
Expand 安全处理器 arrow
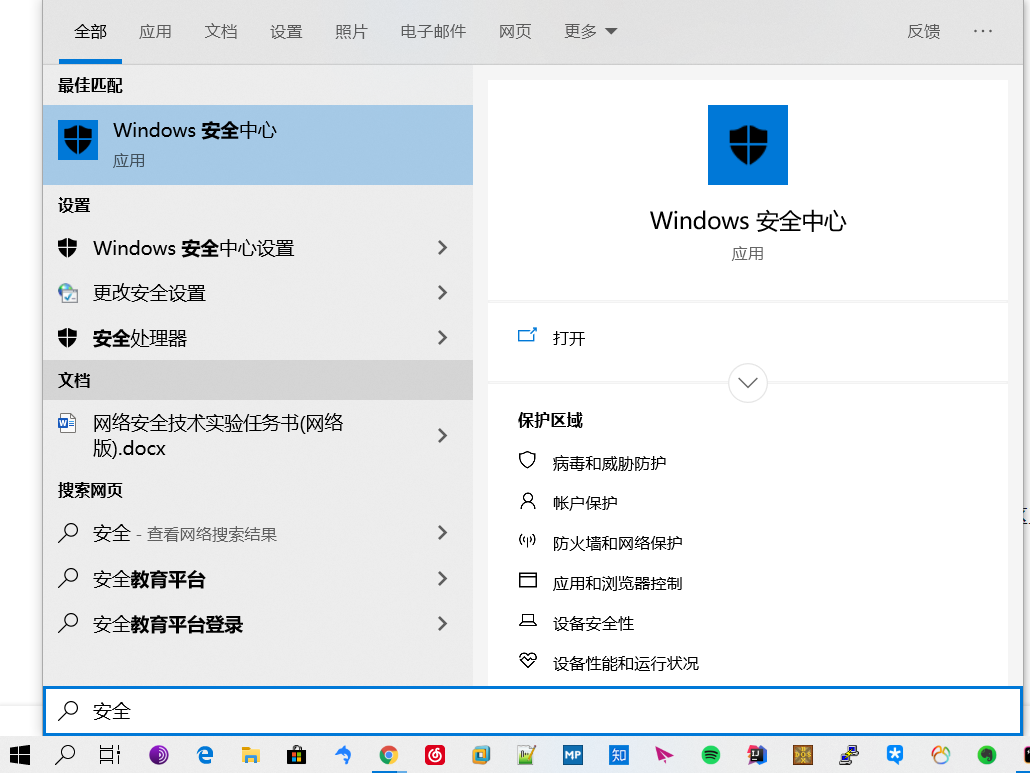(x=442, y=338)
